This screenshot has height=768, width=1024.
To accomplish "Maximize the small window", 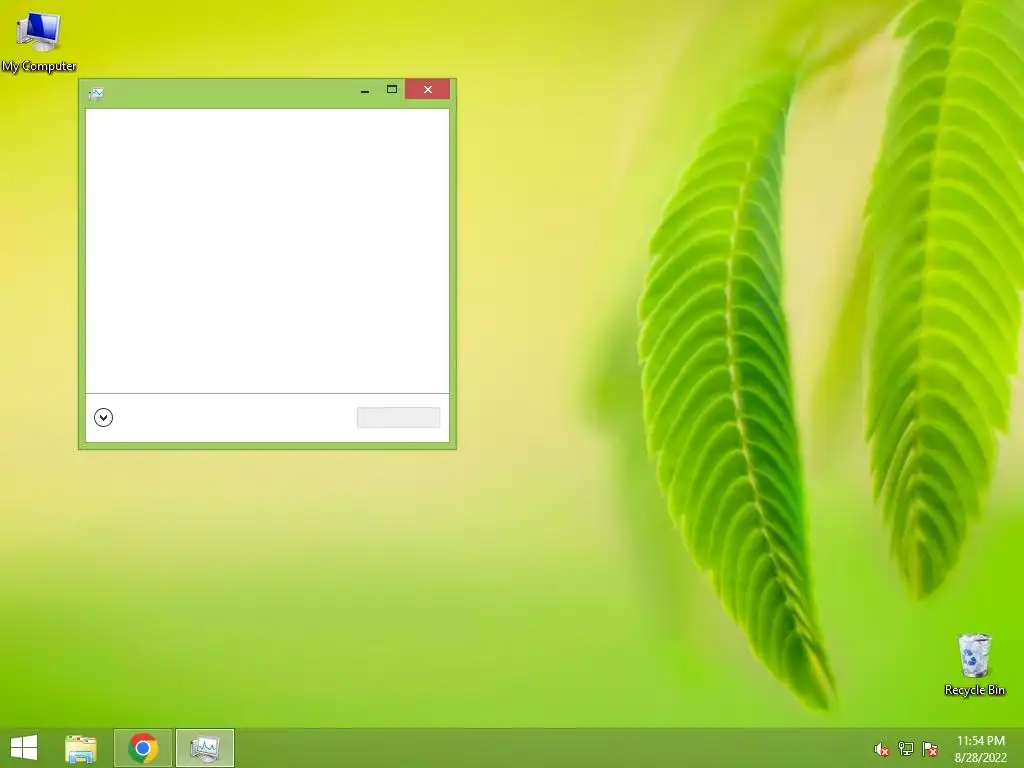I will (392, 89).
